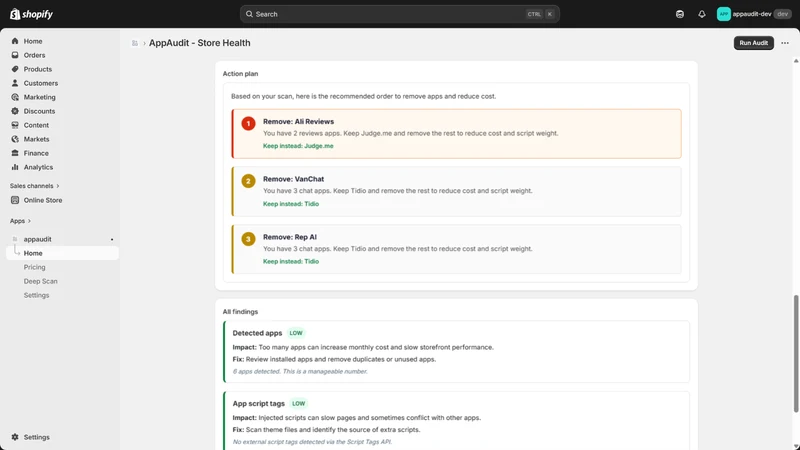Screen dimensions: 800x450
Task: Click the yellow step 2 badge
Action: pos(248,181)
